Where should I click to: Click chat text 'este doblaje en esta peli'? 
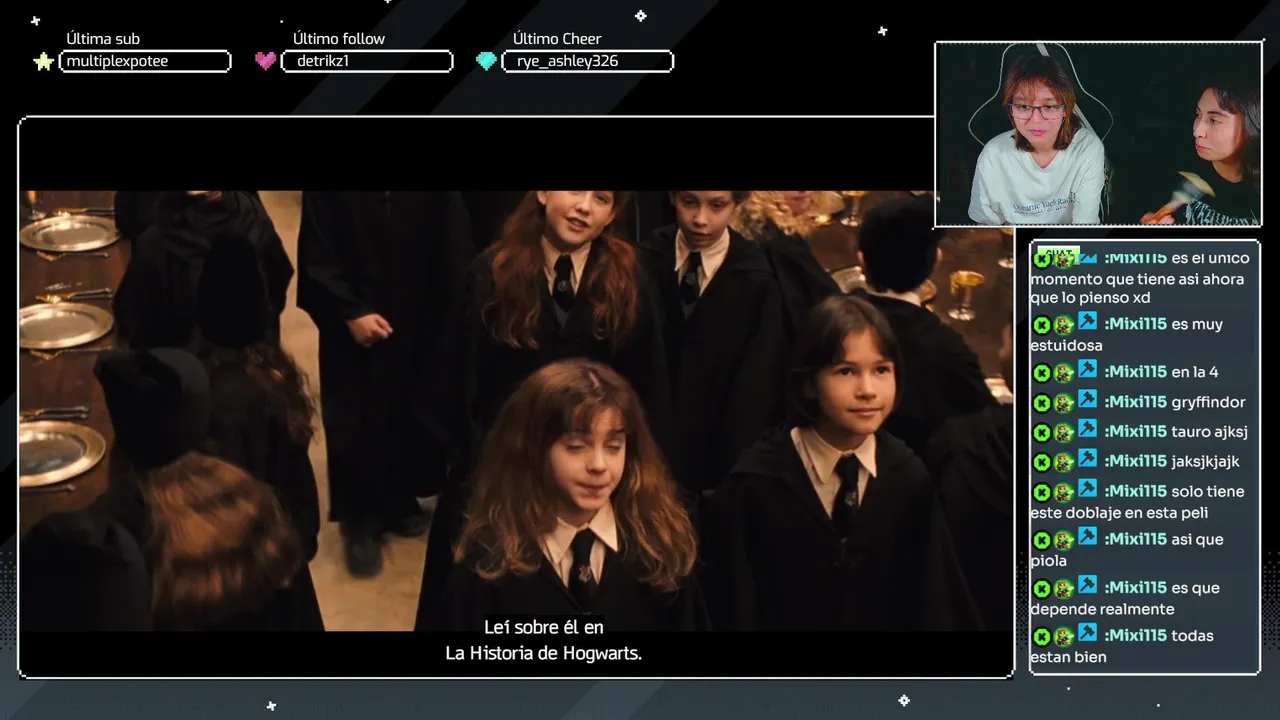(1119, 513)
